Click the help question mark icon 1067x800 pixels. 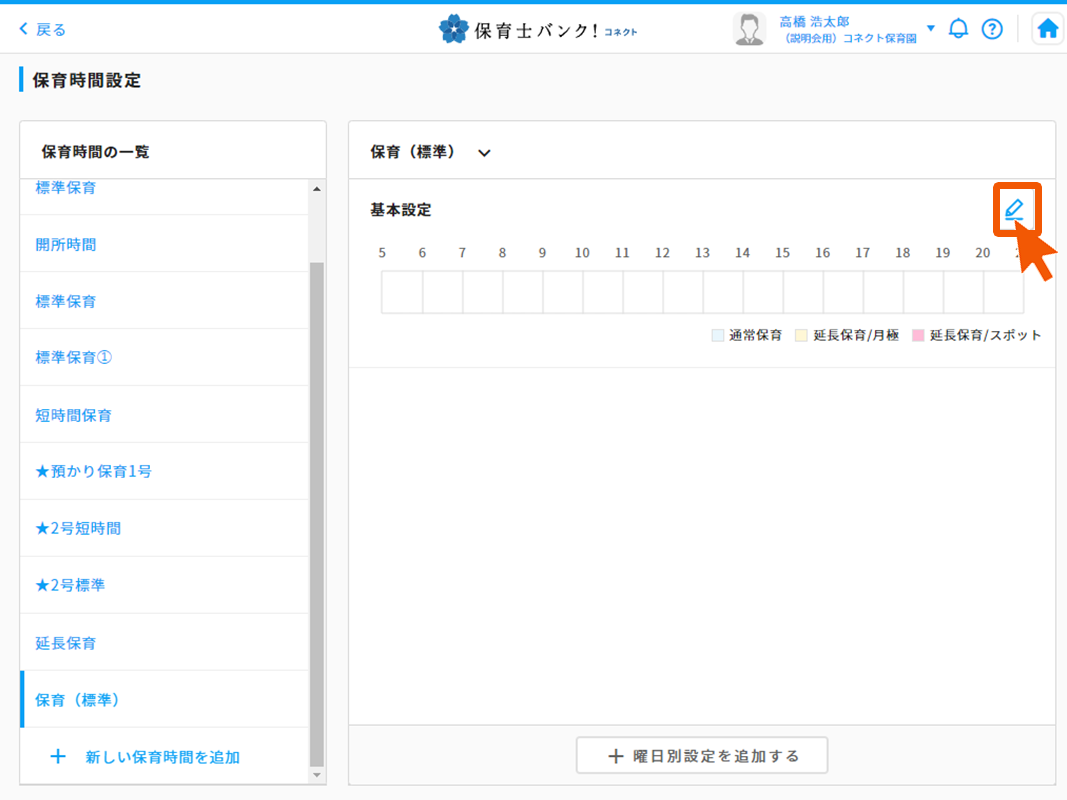click(x=991, y=29)
